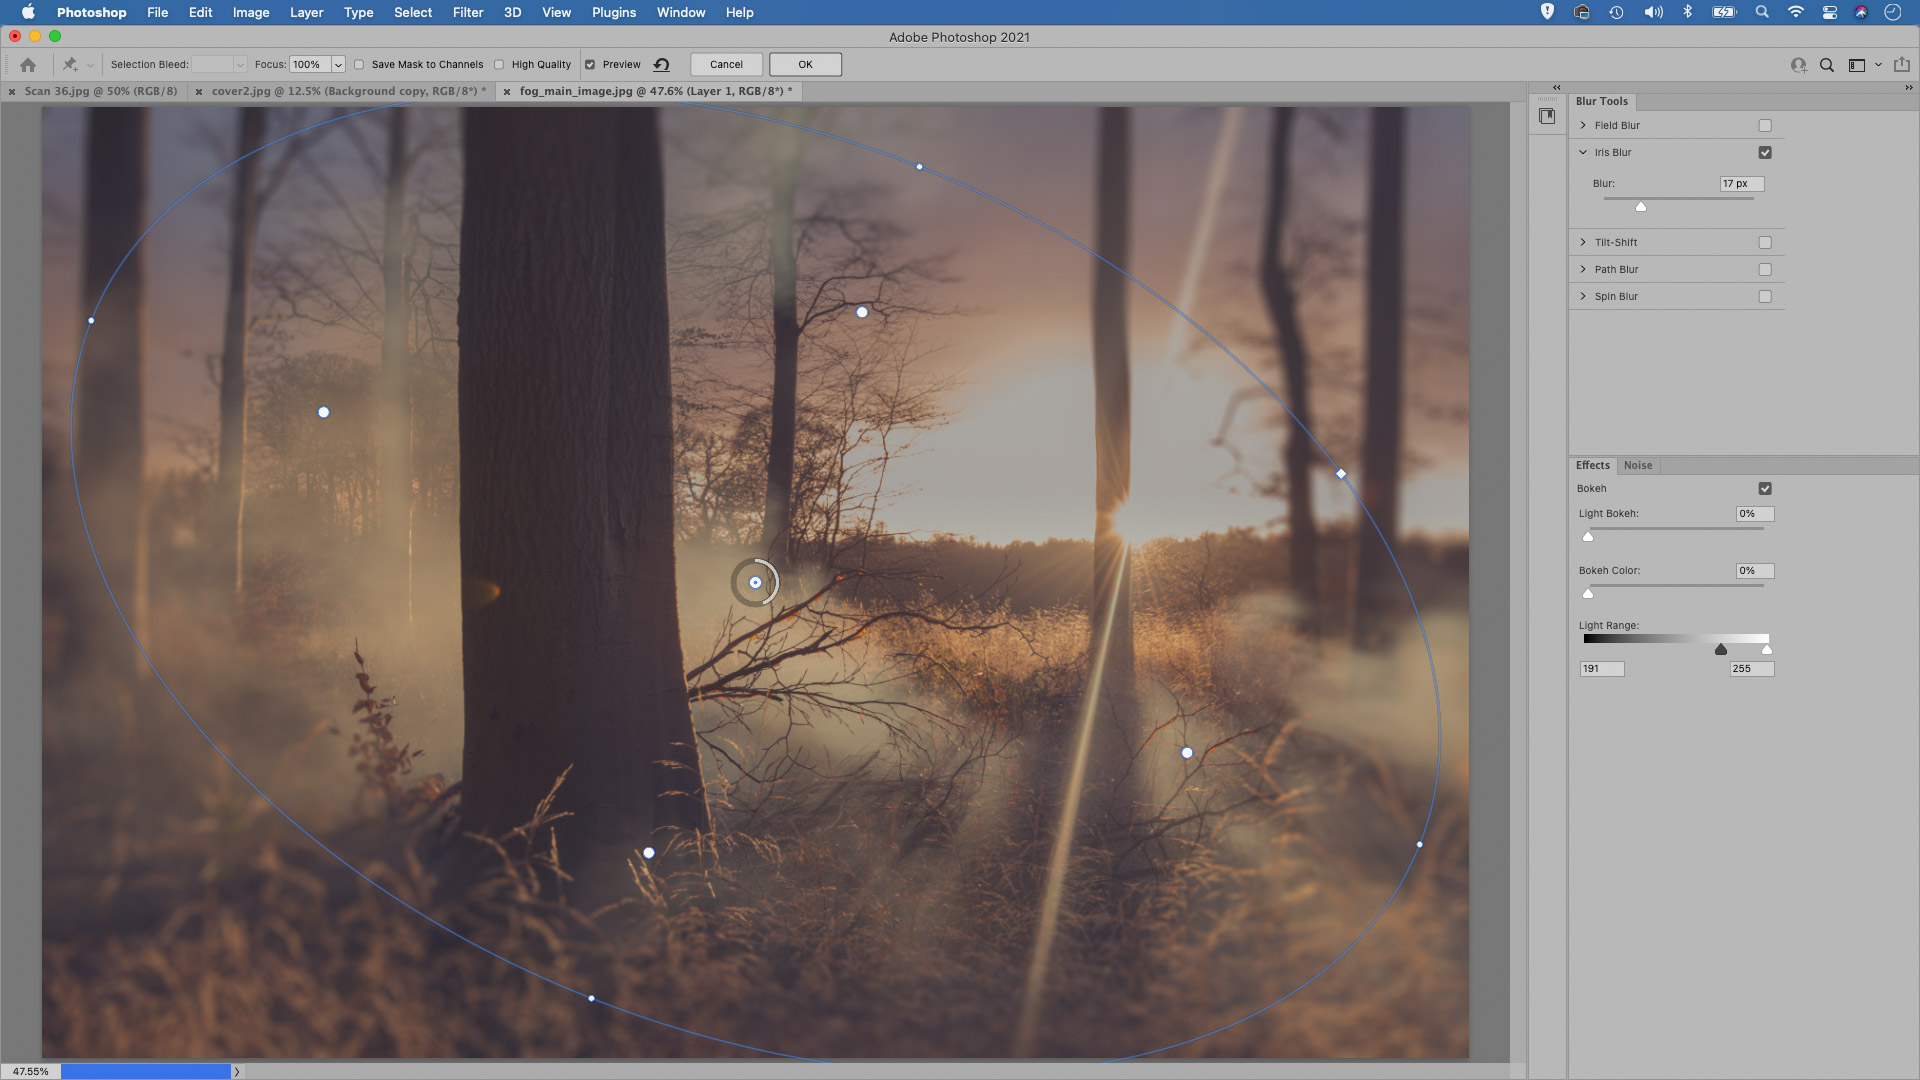The image size is (1920, 1080).
Task: Open macOS Spotlight search
Action: click(x=1762, y=12)
